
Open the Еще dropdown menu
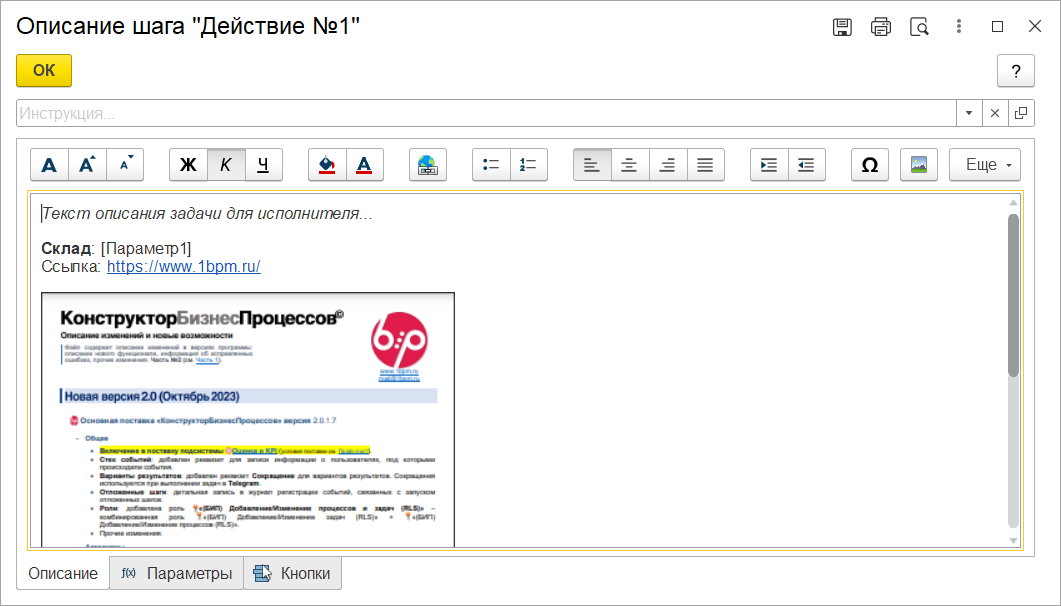[985, 165]
